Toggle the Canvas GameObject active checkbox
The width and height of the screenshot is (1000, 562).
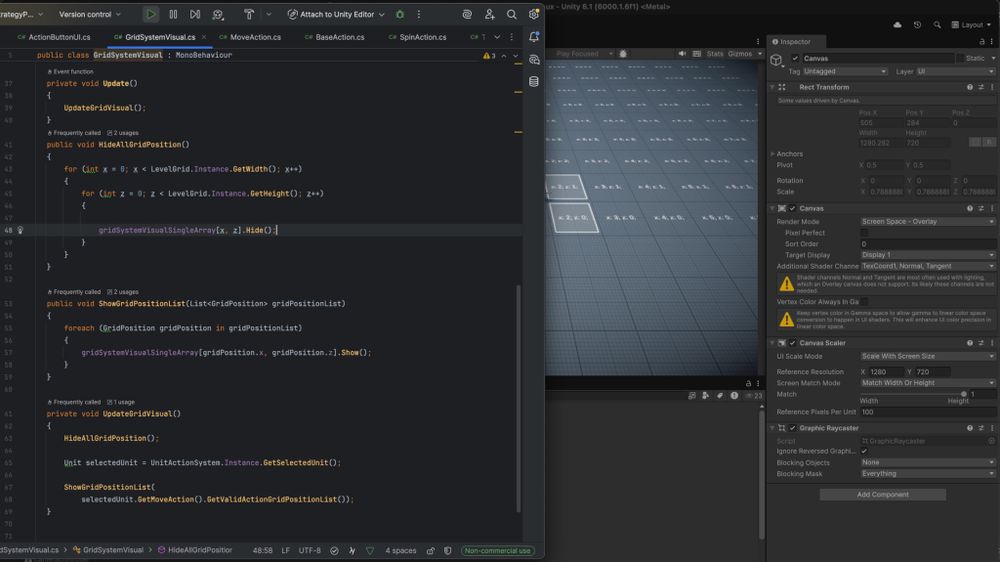coord(796,59)
